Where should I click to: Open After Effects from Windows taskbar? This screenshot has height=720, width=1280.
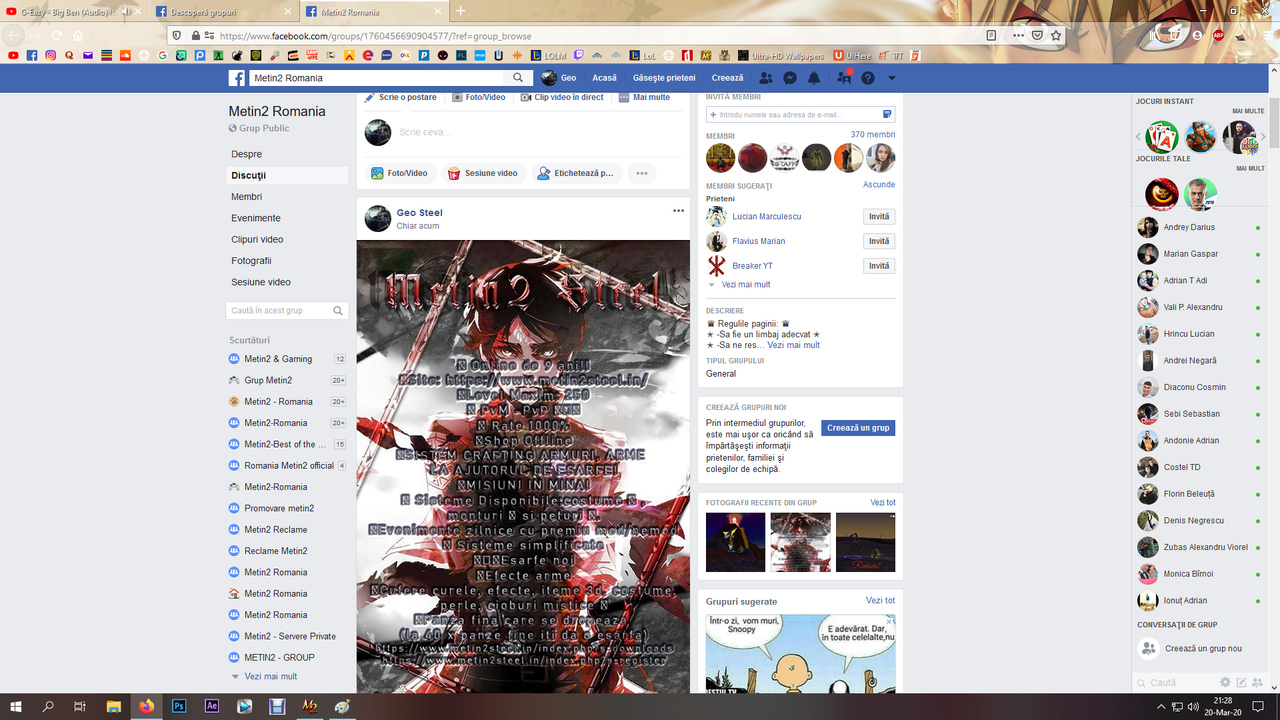click(x=212, y=706)
